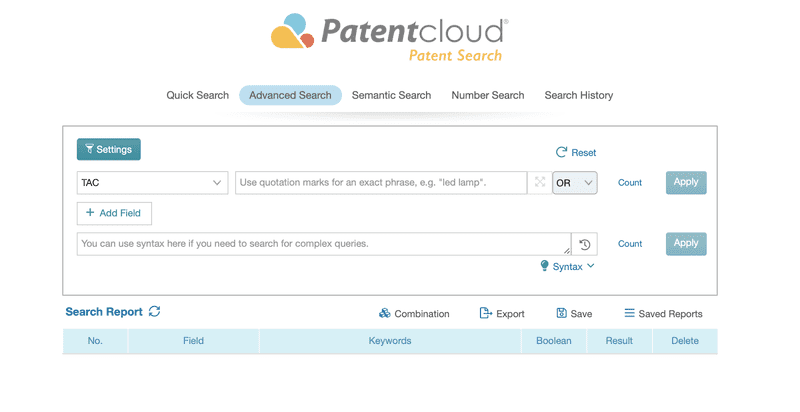800x412 pixels.
Task: Switch to the Search History tab
Action: coord(579,95)
